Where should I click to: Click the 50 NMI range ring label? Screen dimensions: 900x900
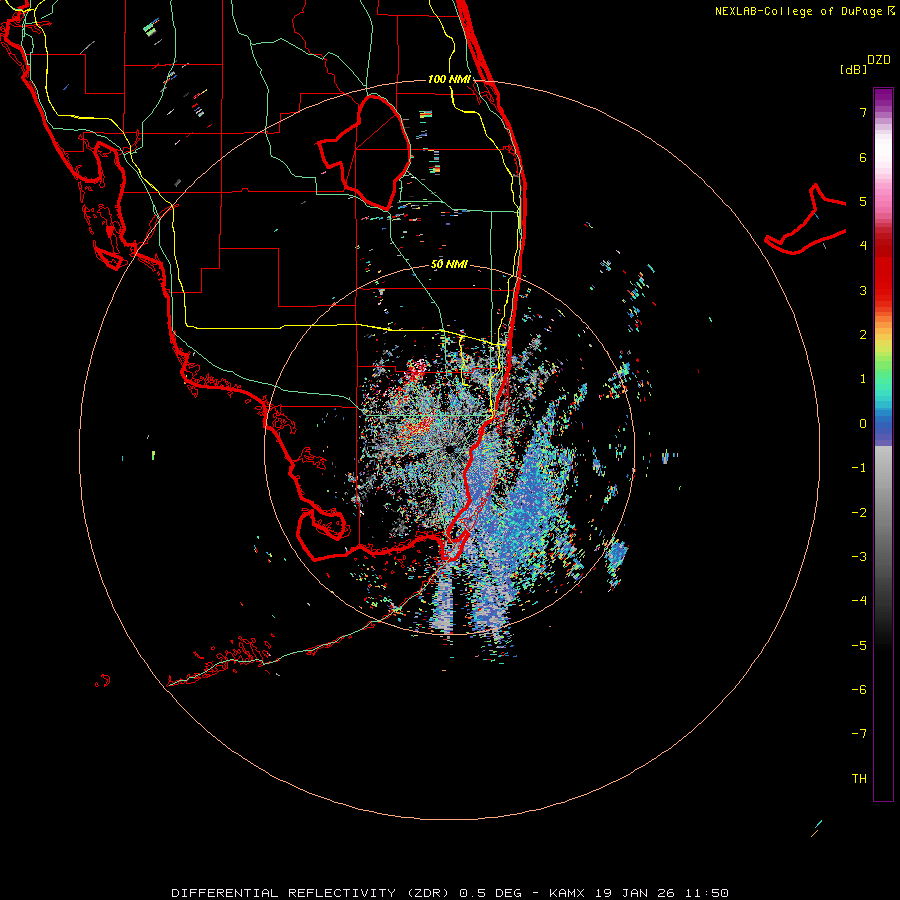(449, 264)
